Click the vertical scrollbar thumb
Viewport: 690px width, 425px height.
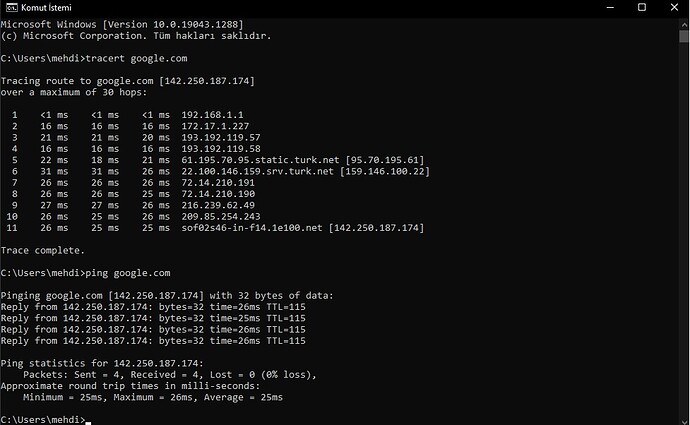coord(683,37)
